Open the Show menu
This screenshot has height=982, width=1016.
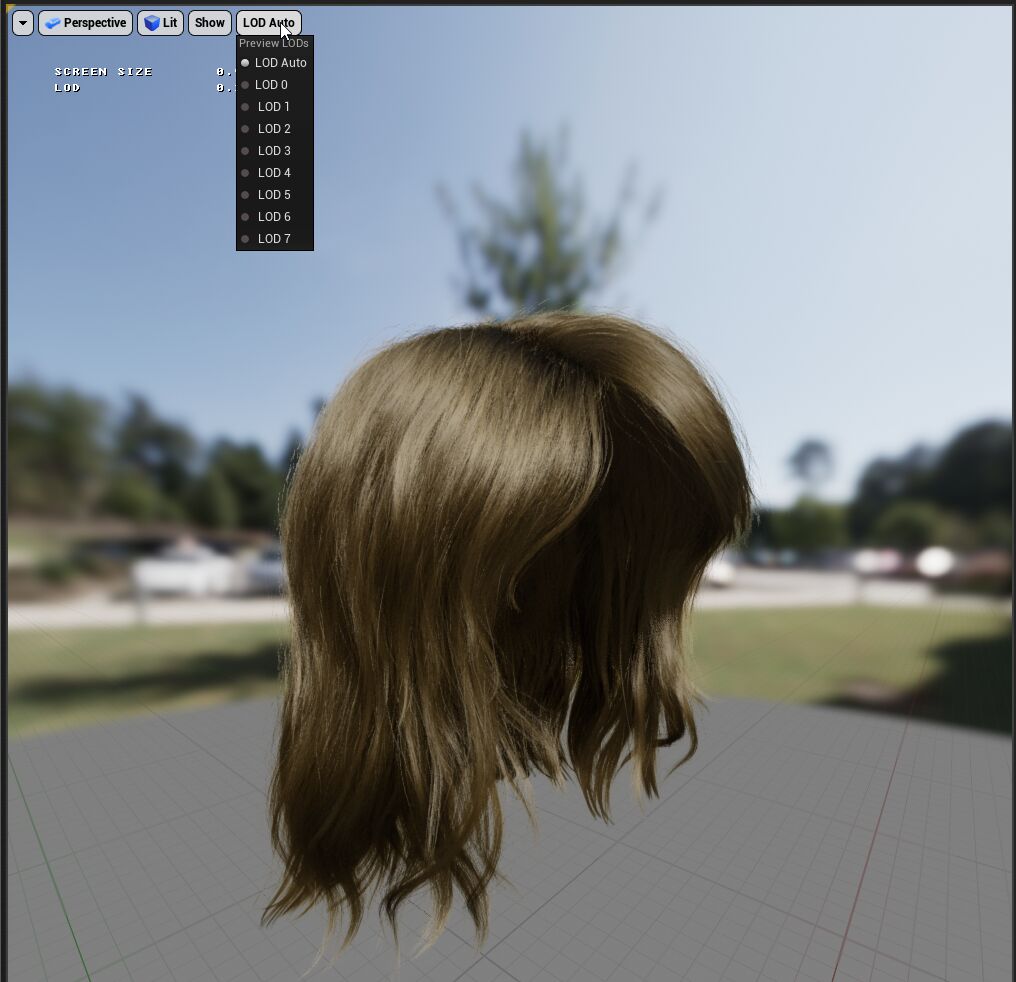[209, 23]
